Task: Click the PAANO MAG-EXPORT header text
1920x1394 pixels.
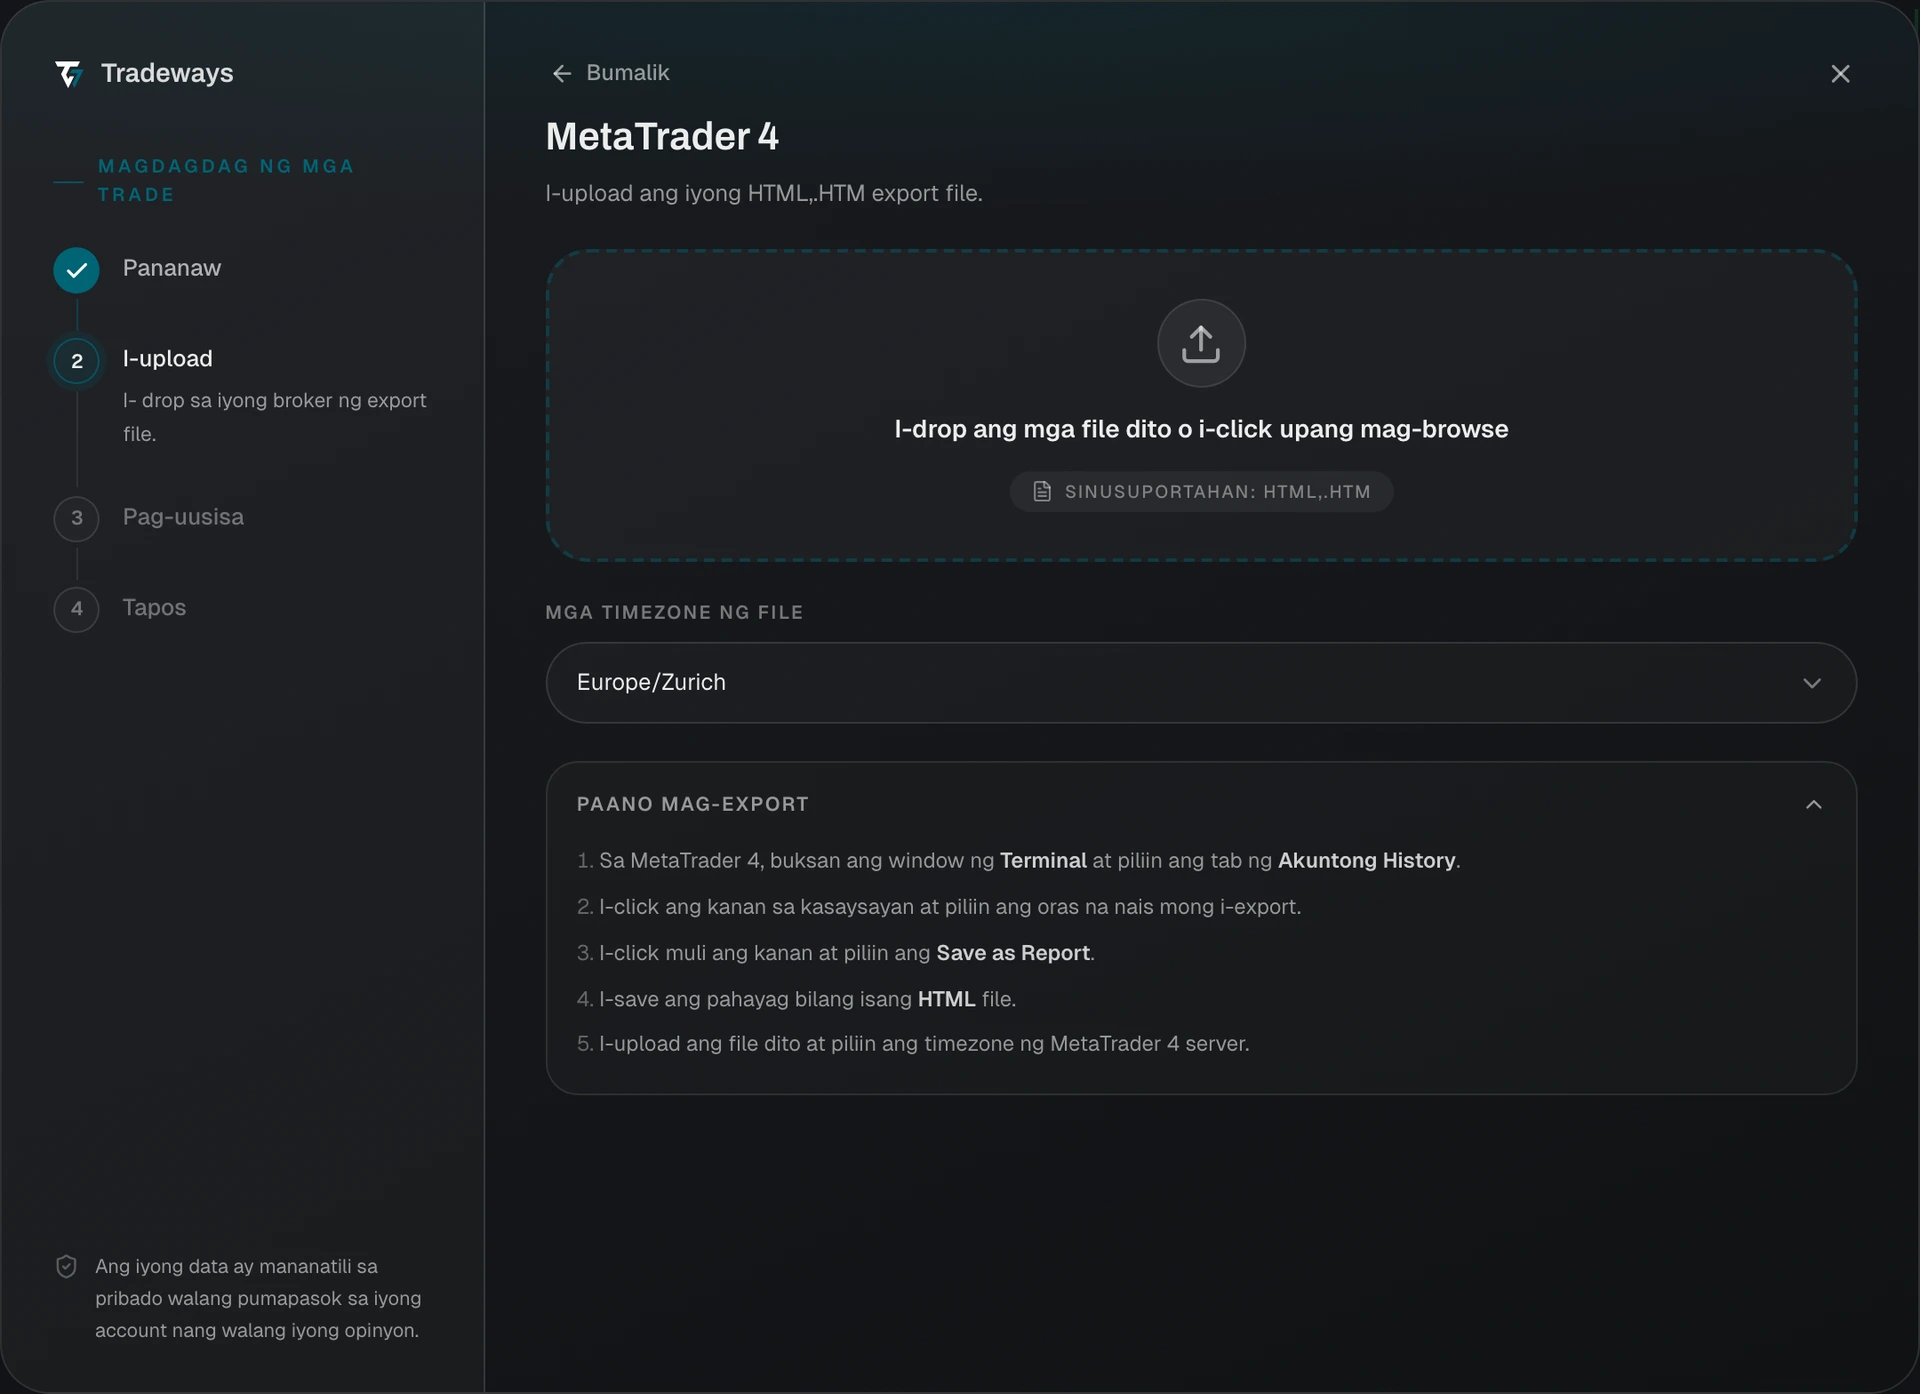Action: [693, 805]
